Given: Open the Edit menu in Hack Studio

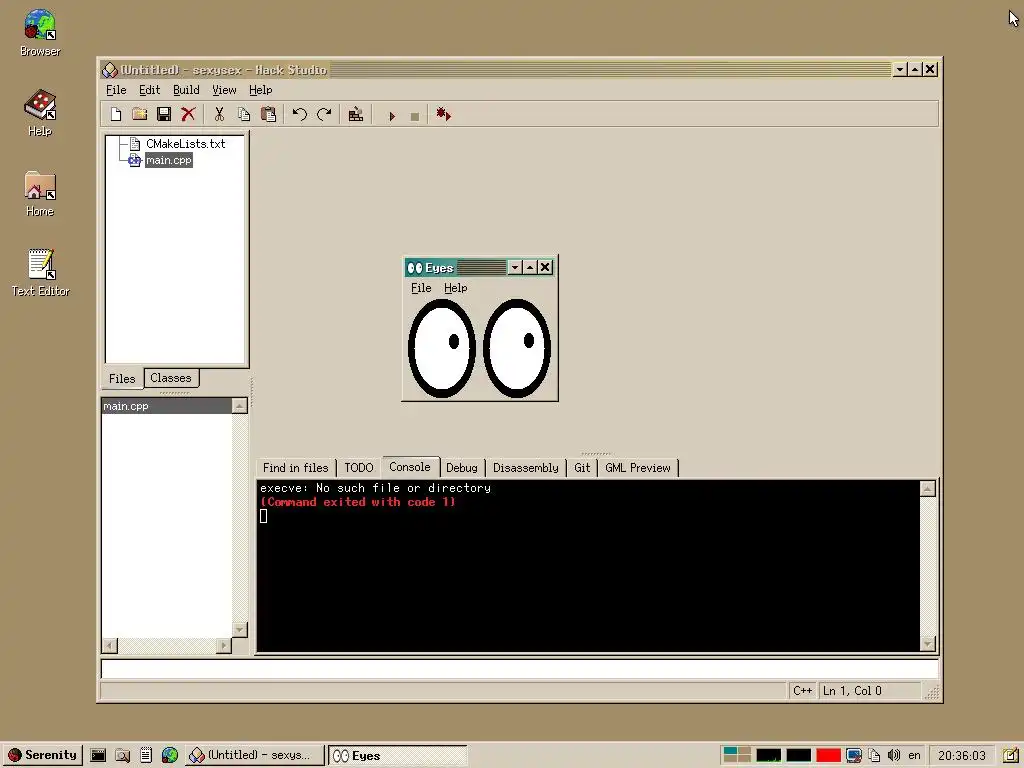Looking at the screenshot, I should point(150,90).
